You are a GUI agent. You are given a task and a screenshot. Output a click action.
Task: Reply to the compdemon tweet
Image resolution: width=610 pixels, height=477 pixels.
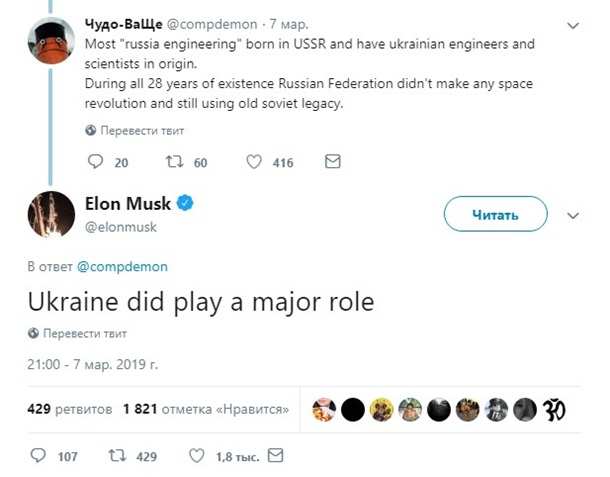tap(96, 162)
